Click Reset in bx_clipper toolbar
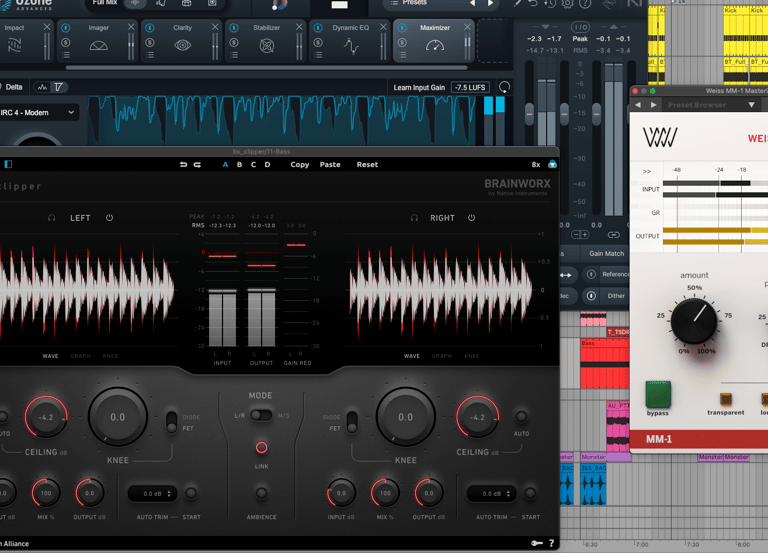Screen dimensions: 768x553 367,165
